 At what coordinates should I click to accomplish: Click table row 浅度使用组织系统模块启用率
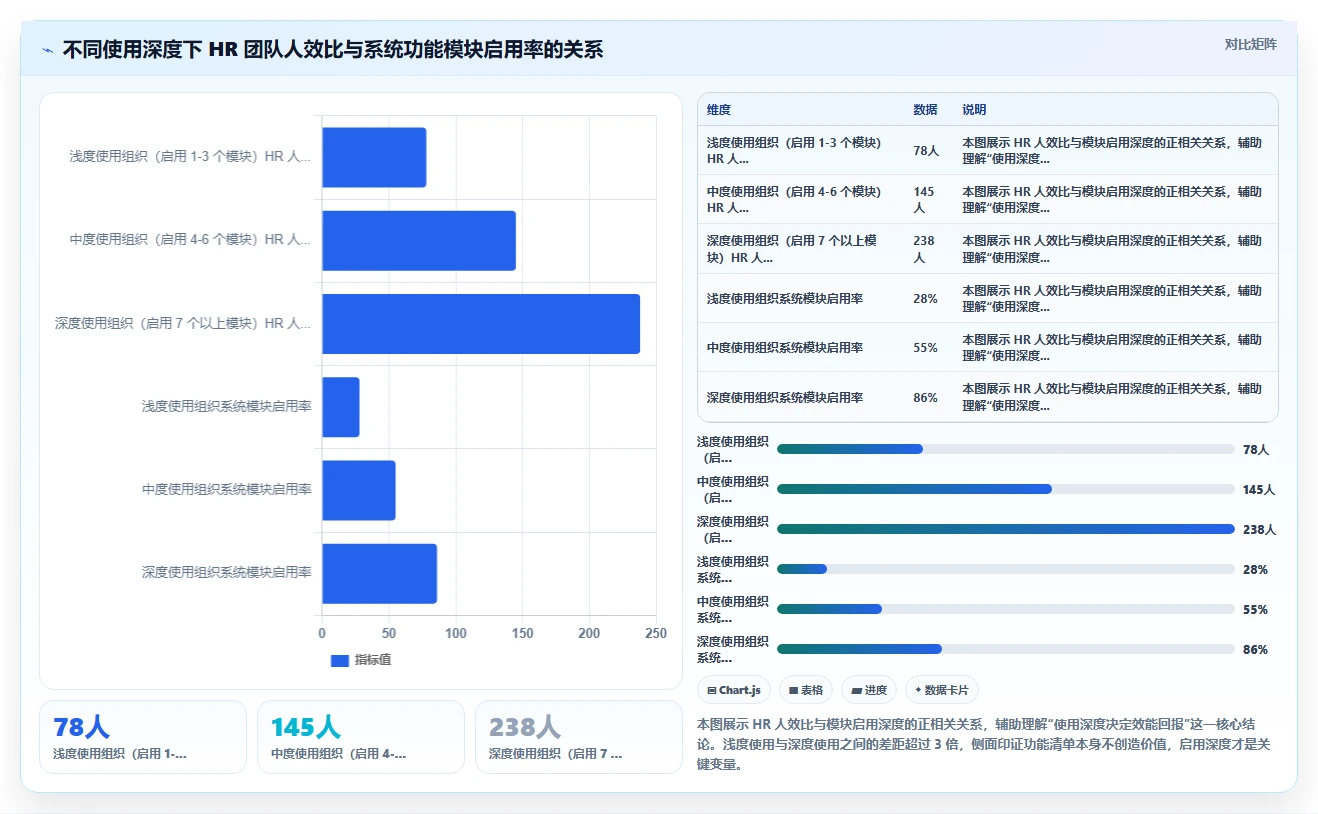(x=988, y=298)
